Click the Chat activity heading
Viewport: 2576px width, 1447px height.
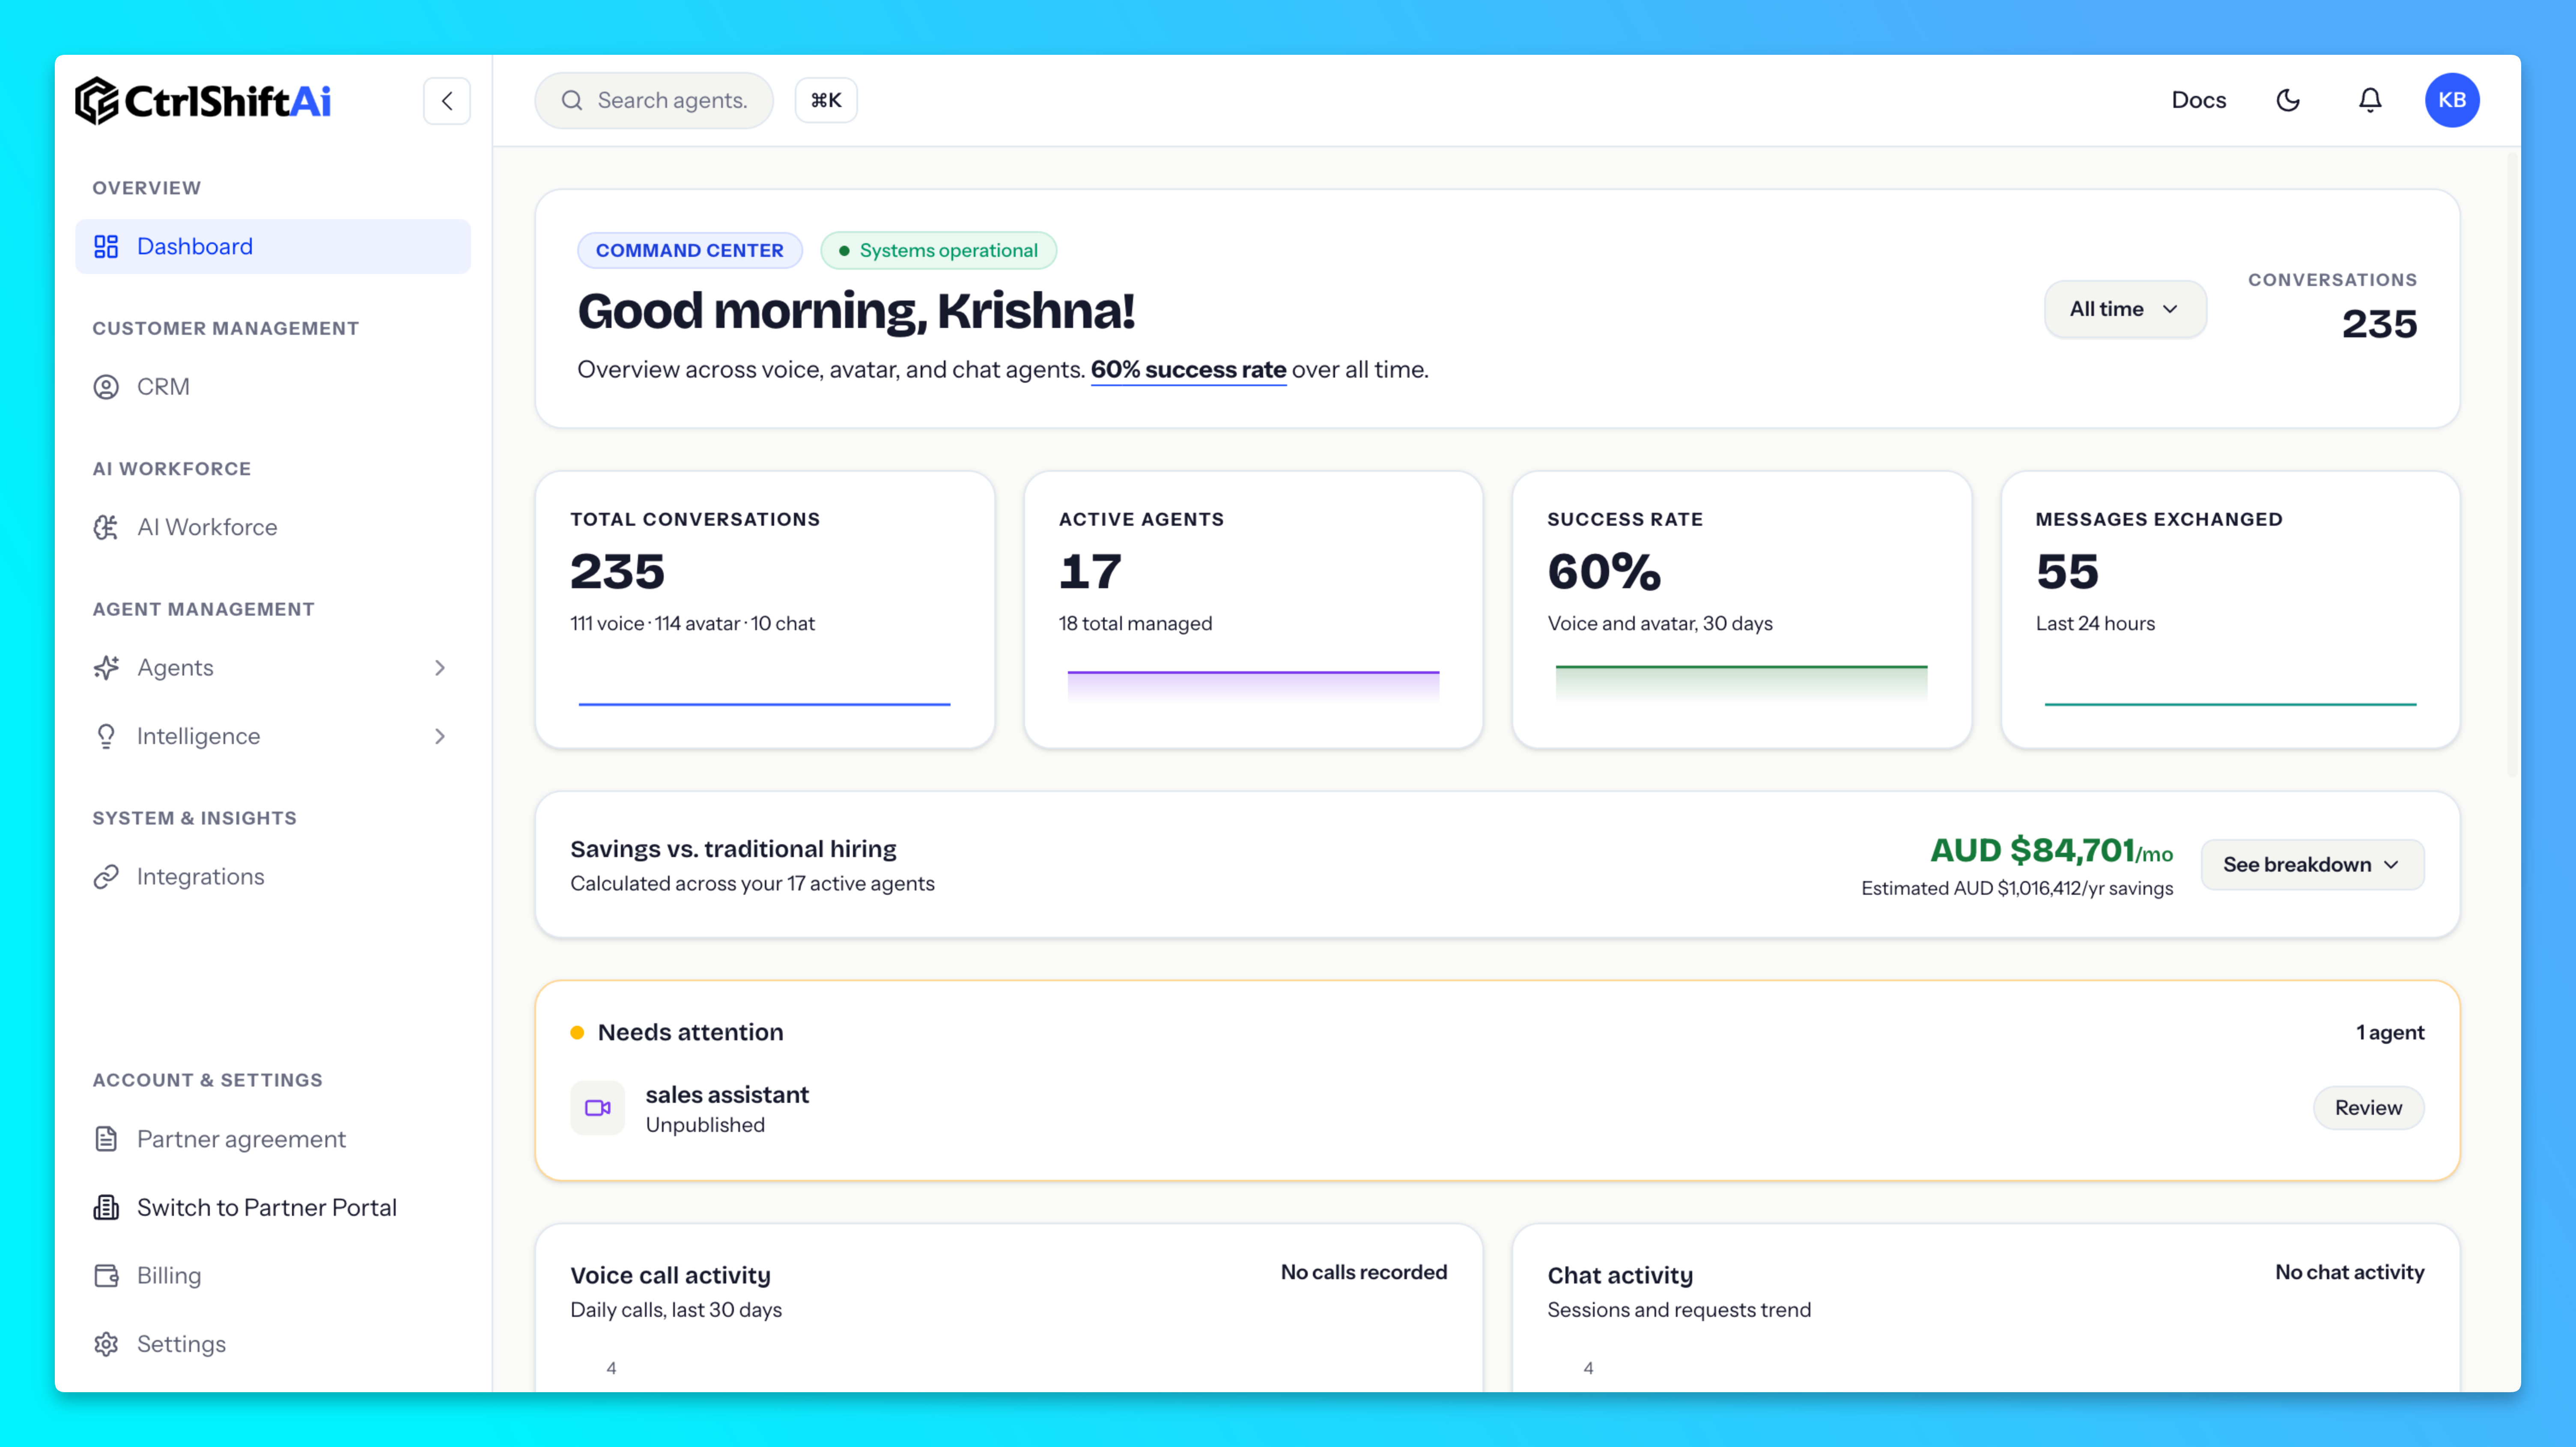tap(1620, 1276)
